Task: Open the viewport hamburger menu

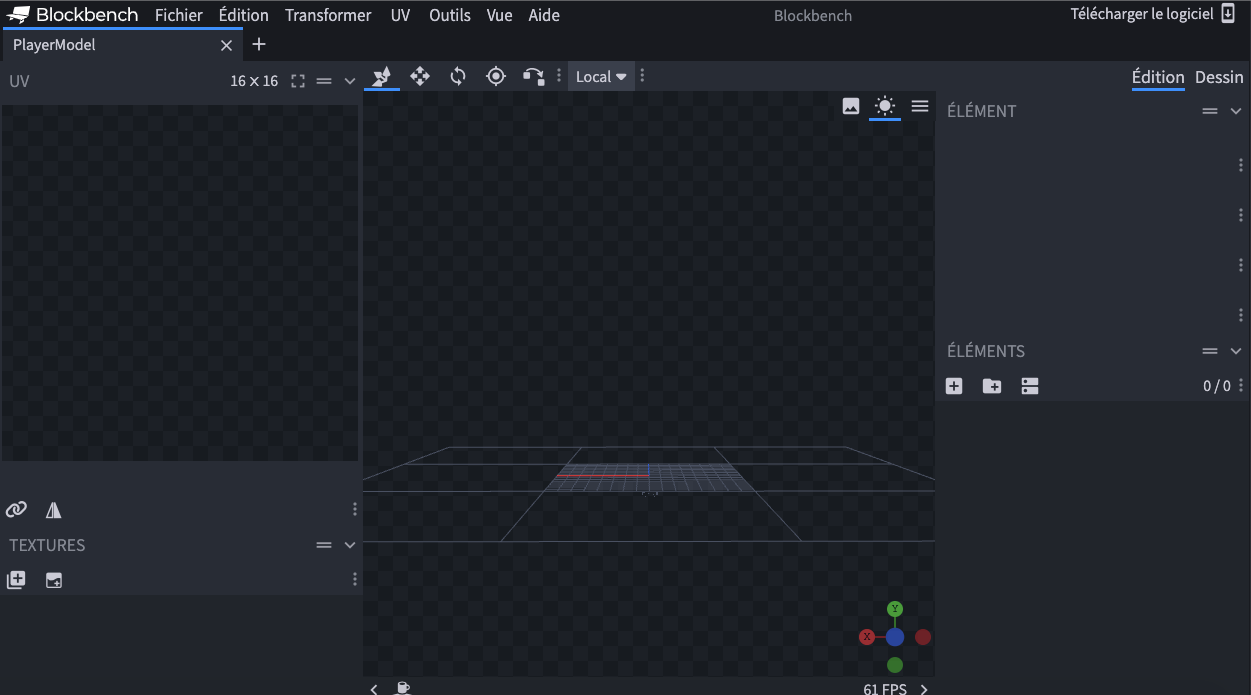Action: pyautogui.click(x=920, y=106)
